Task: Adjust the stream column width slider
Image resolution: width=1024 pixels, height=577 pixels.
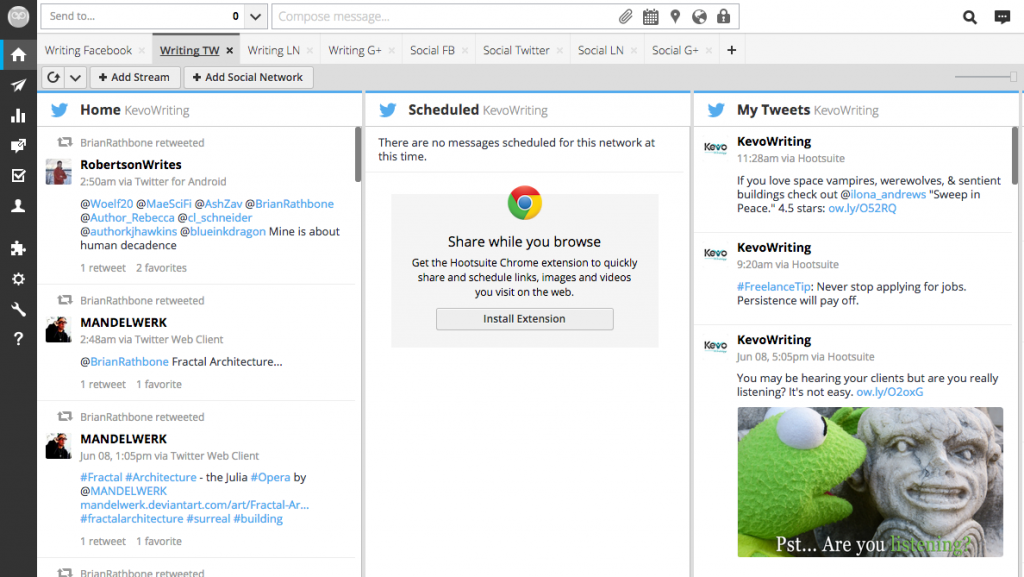Action: tap(1013, 76)
